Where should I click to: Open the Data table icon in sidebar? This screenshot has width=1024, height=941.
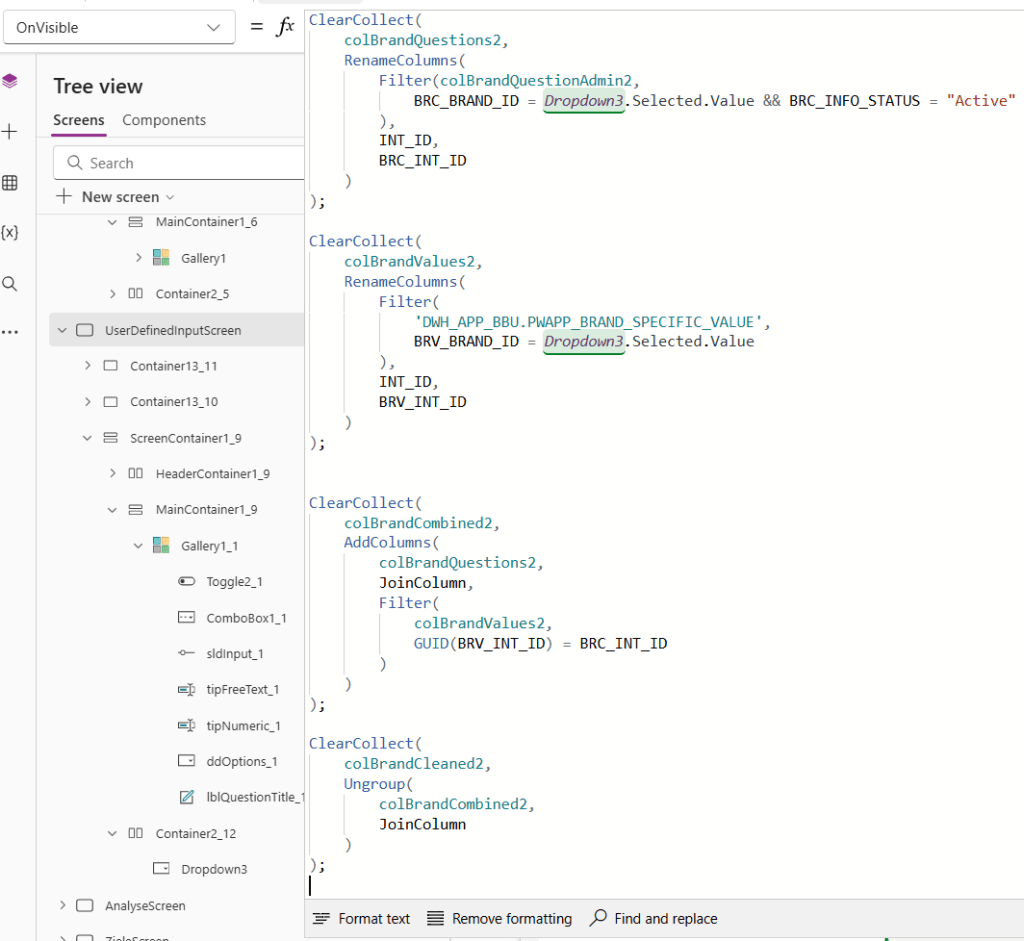click(10, 182)
